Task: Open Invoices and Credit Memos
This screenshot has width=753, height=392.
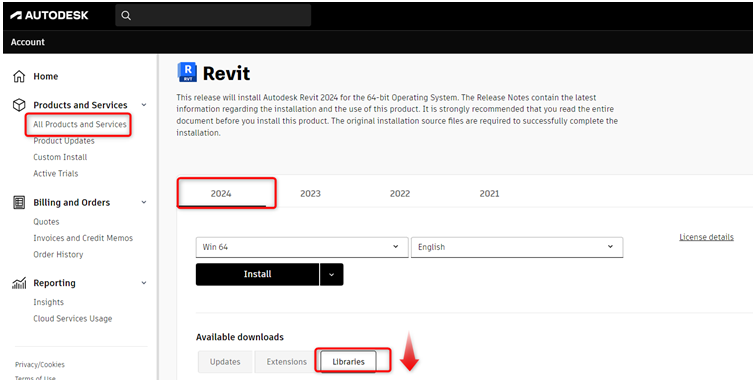Action: coord(83,238)
